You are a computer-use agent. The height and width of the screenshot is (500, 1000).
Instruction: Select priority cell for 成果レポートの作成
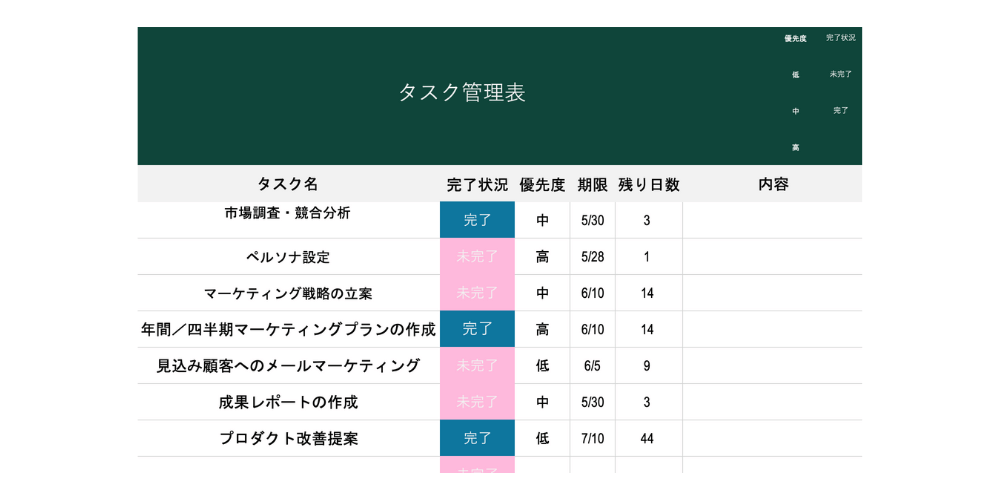pyautogui.click(x=542, y=402)
